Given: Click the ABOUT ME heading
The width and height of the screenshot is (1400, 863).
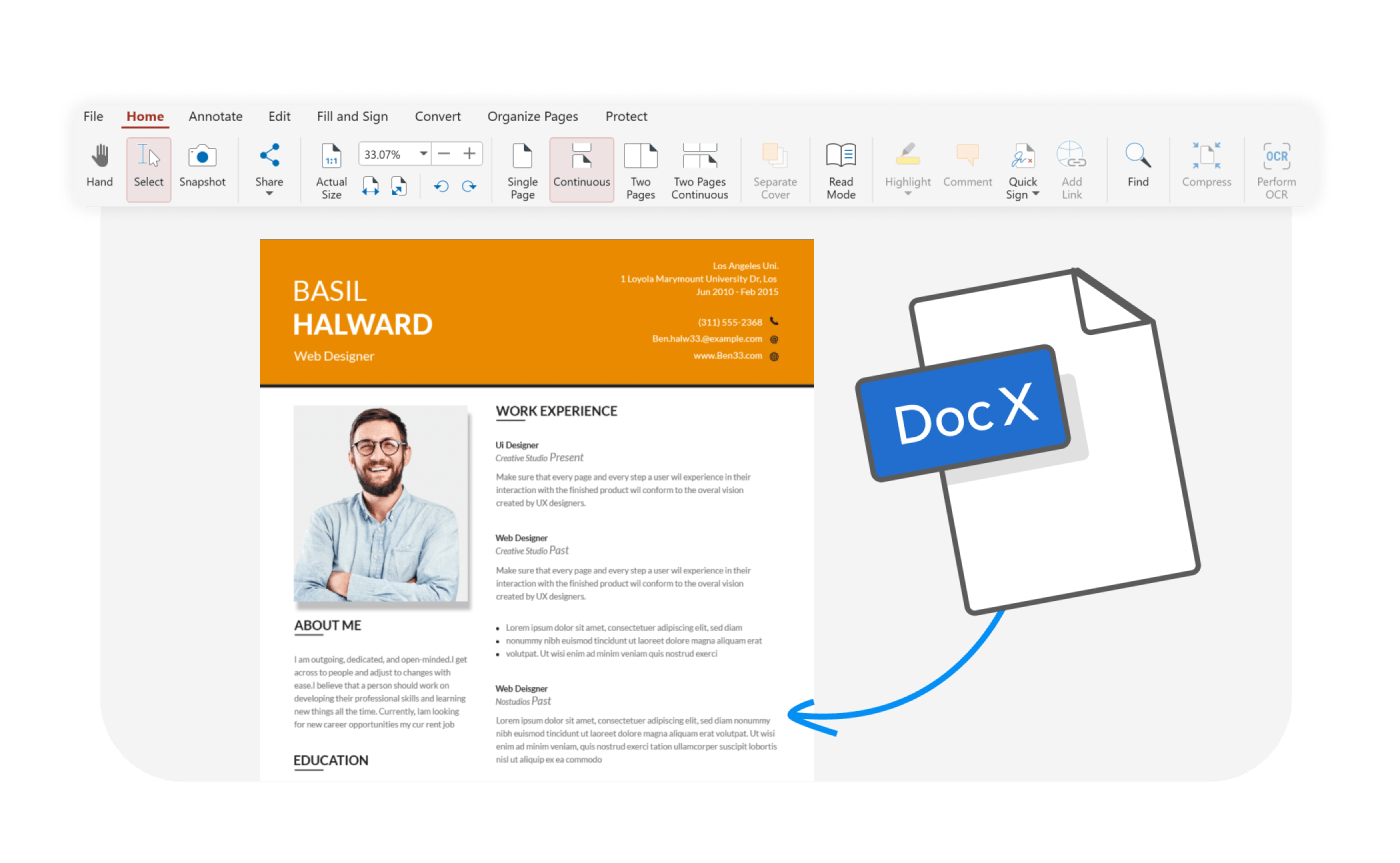Looking at the screenshot, I should pyautogui.click(x=328, y=626).
